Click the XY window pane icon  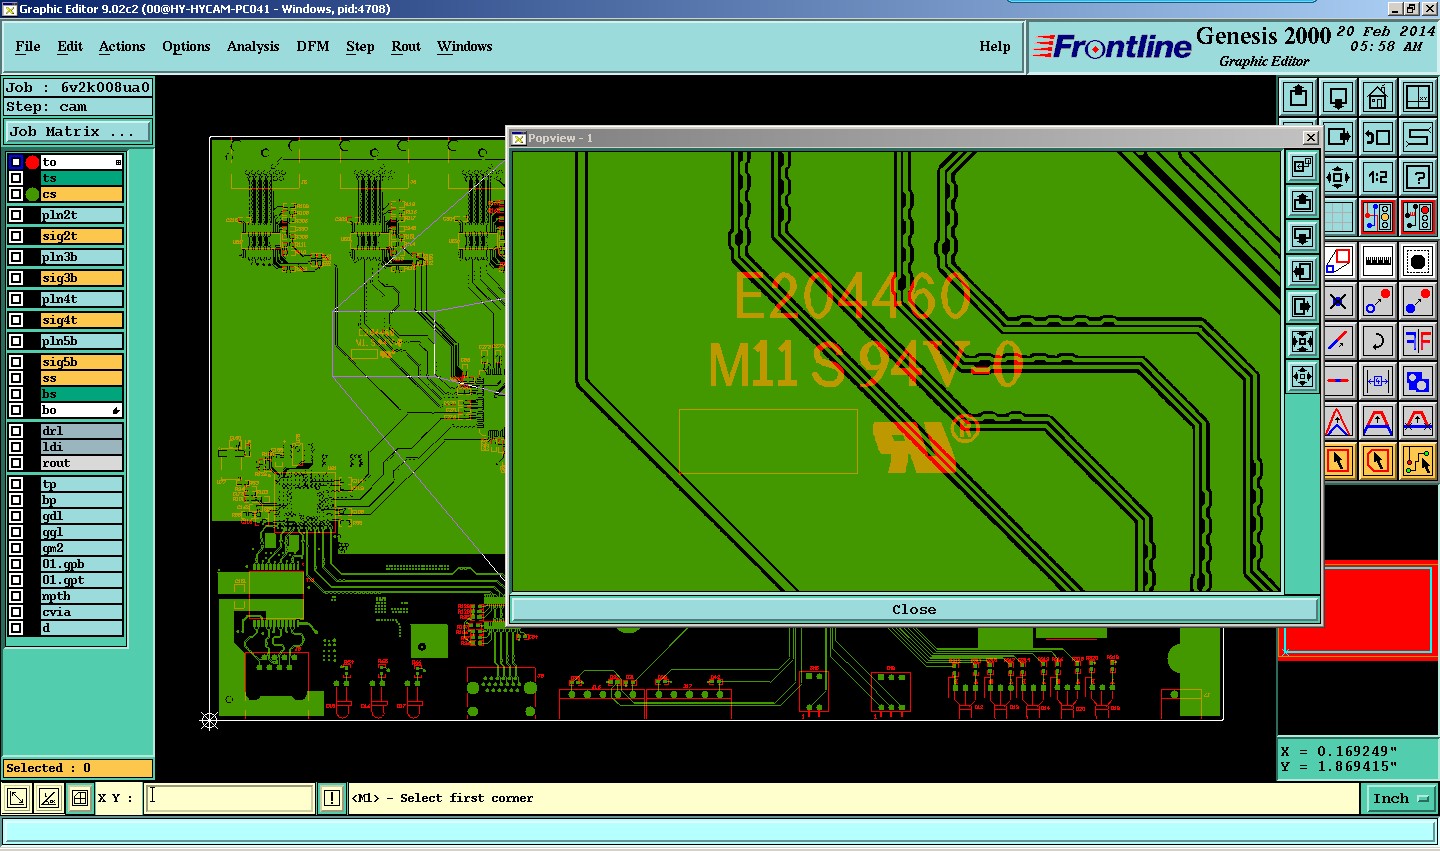coord(1418,97)
